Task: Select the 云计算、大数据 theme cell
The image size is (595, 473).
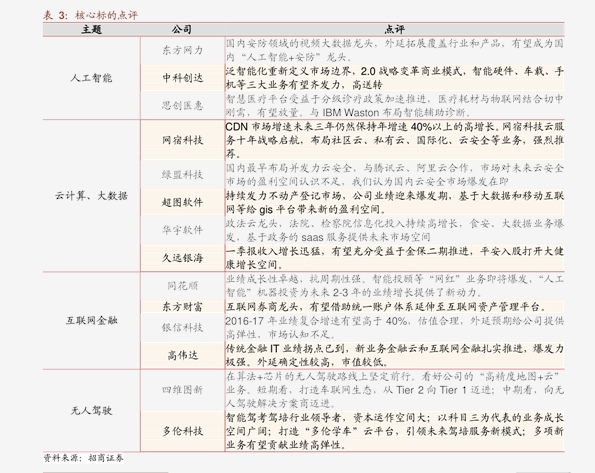Action: (91, 196)
